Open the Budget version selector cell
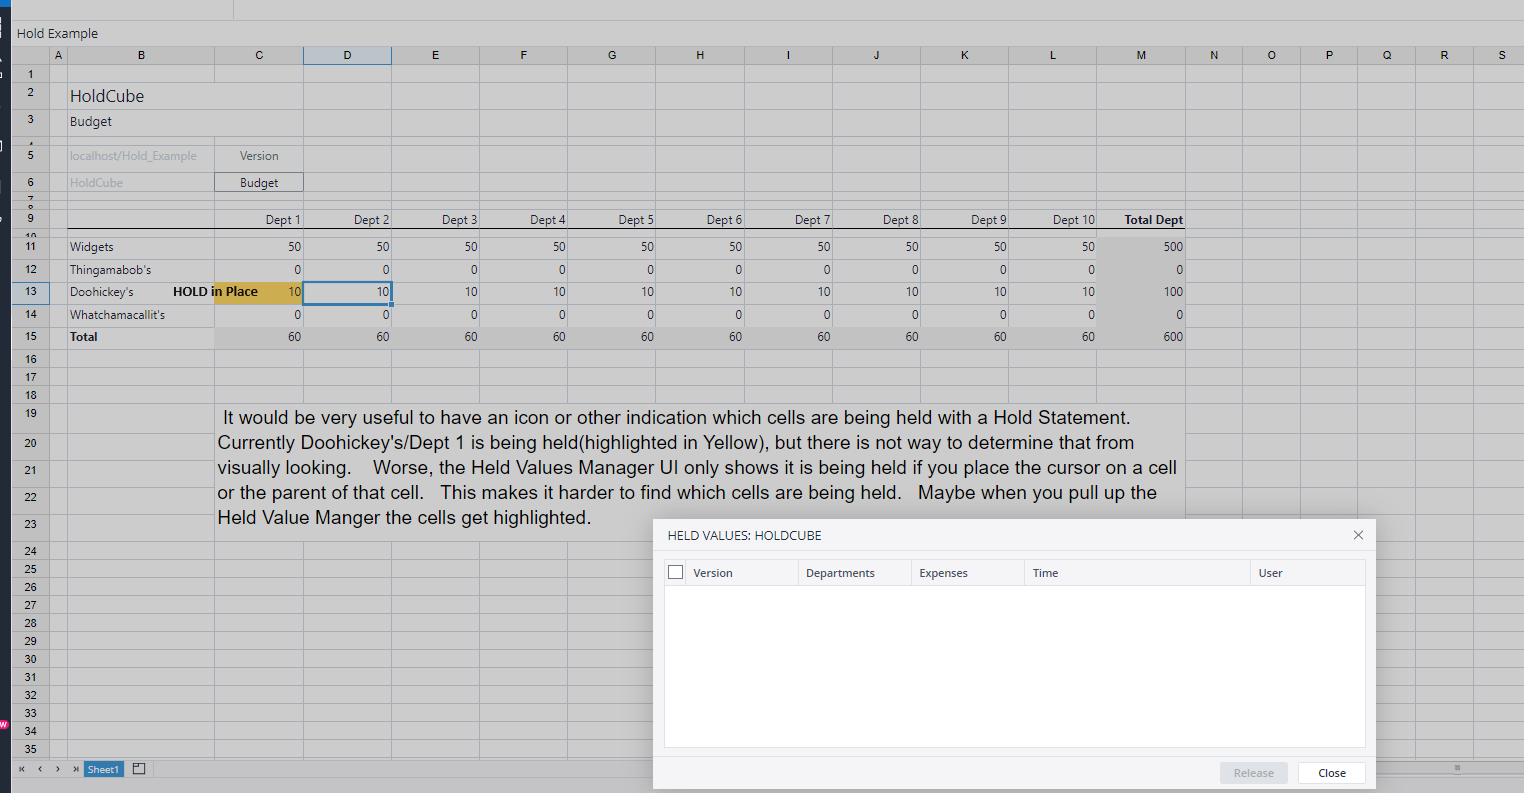The image size is (1524, 793). point(259,183)
